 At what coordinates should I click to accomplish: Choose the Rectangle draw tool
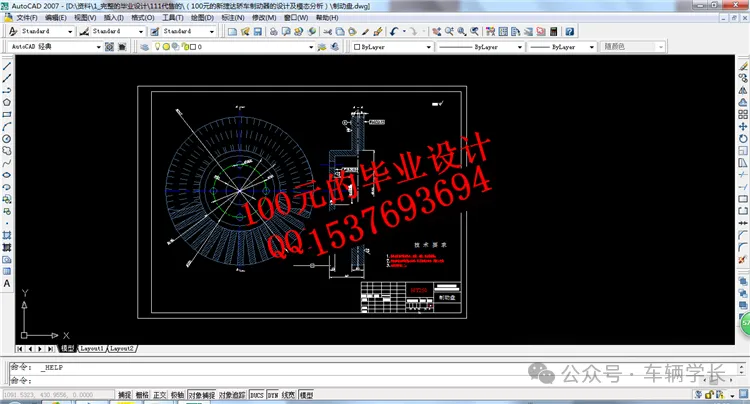[7, 114]
